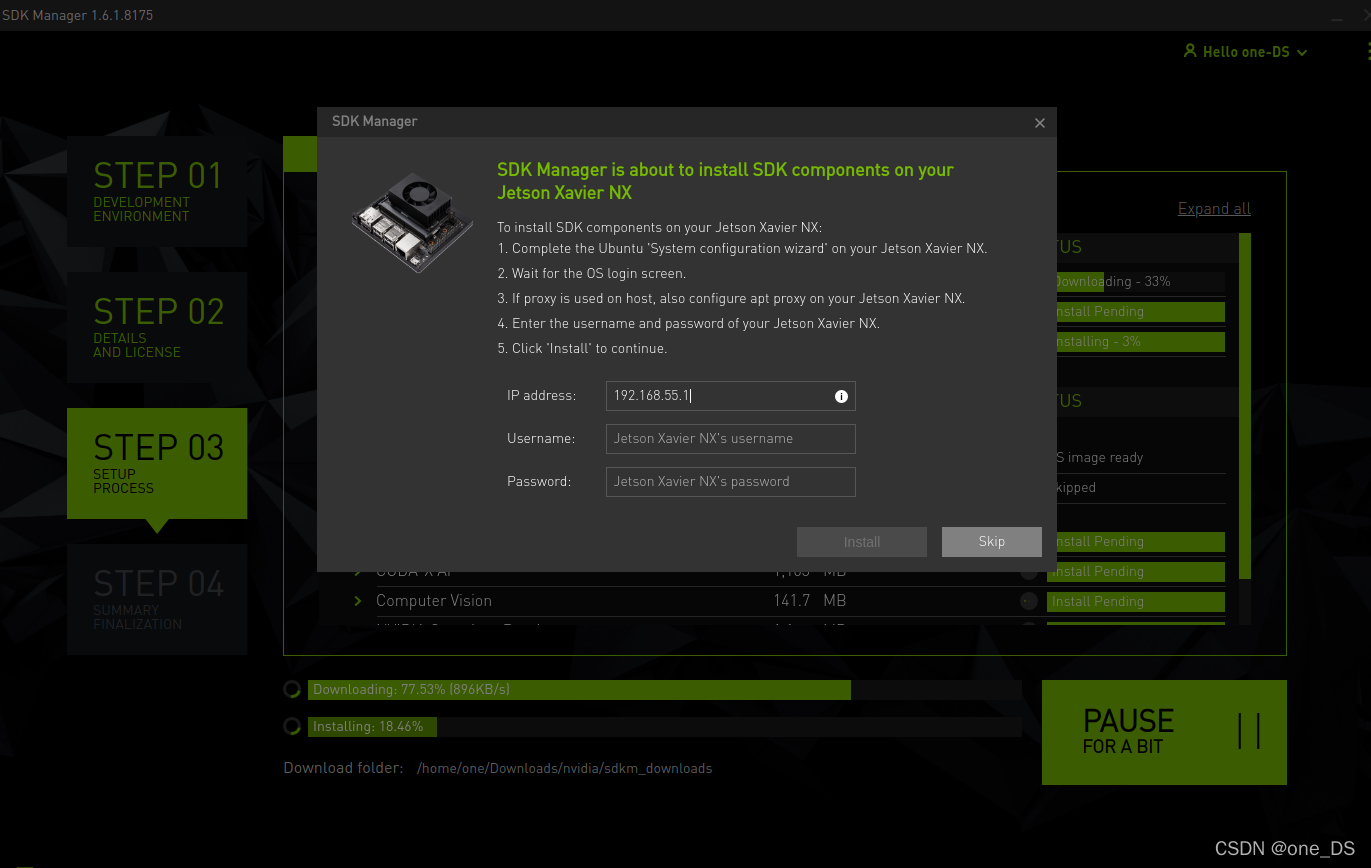Viewport: 1371px width, 868px height.
Task: Close the SDK Manager dialog
Action: coord(1040,123)
